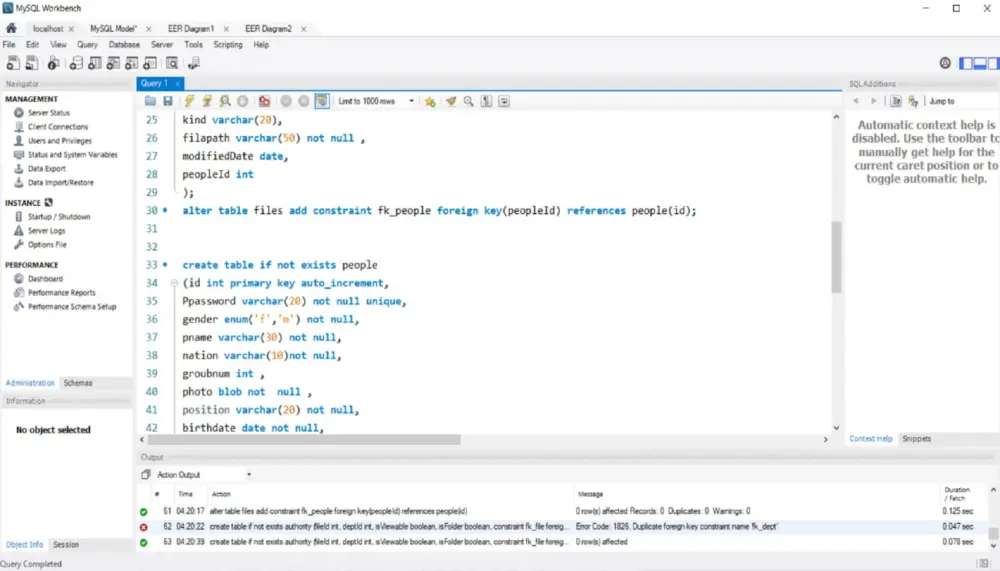1000x571 pixels.
Task: Rollback the current transaction icon
Action: [x=304, y=101]
